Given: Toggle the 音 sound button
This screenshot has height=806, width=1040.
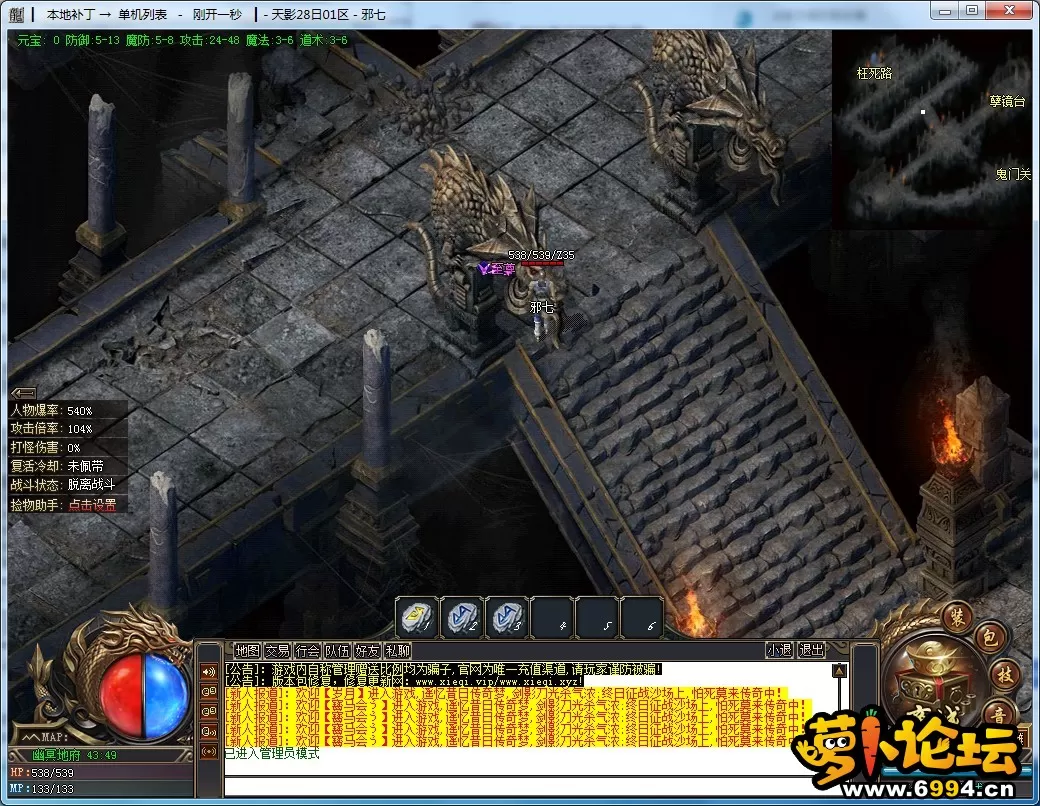Looking at the screenshot, I should (x=998, y=714).
